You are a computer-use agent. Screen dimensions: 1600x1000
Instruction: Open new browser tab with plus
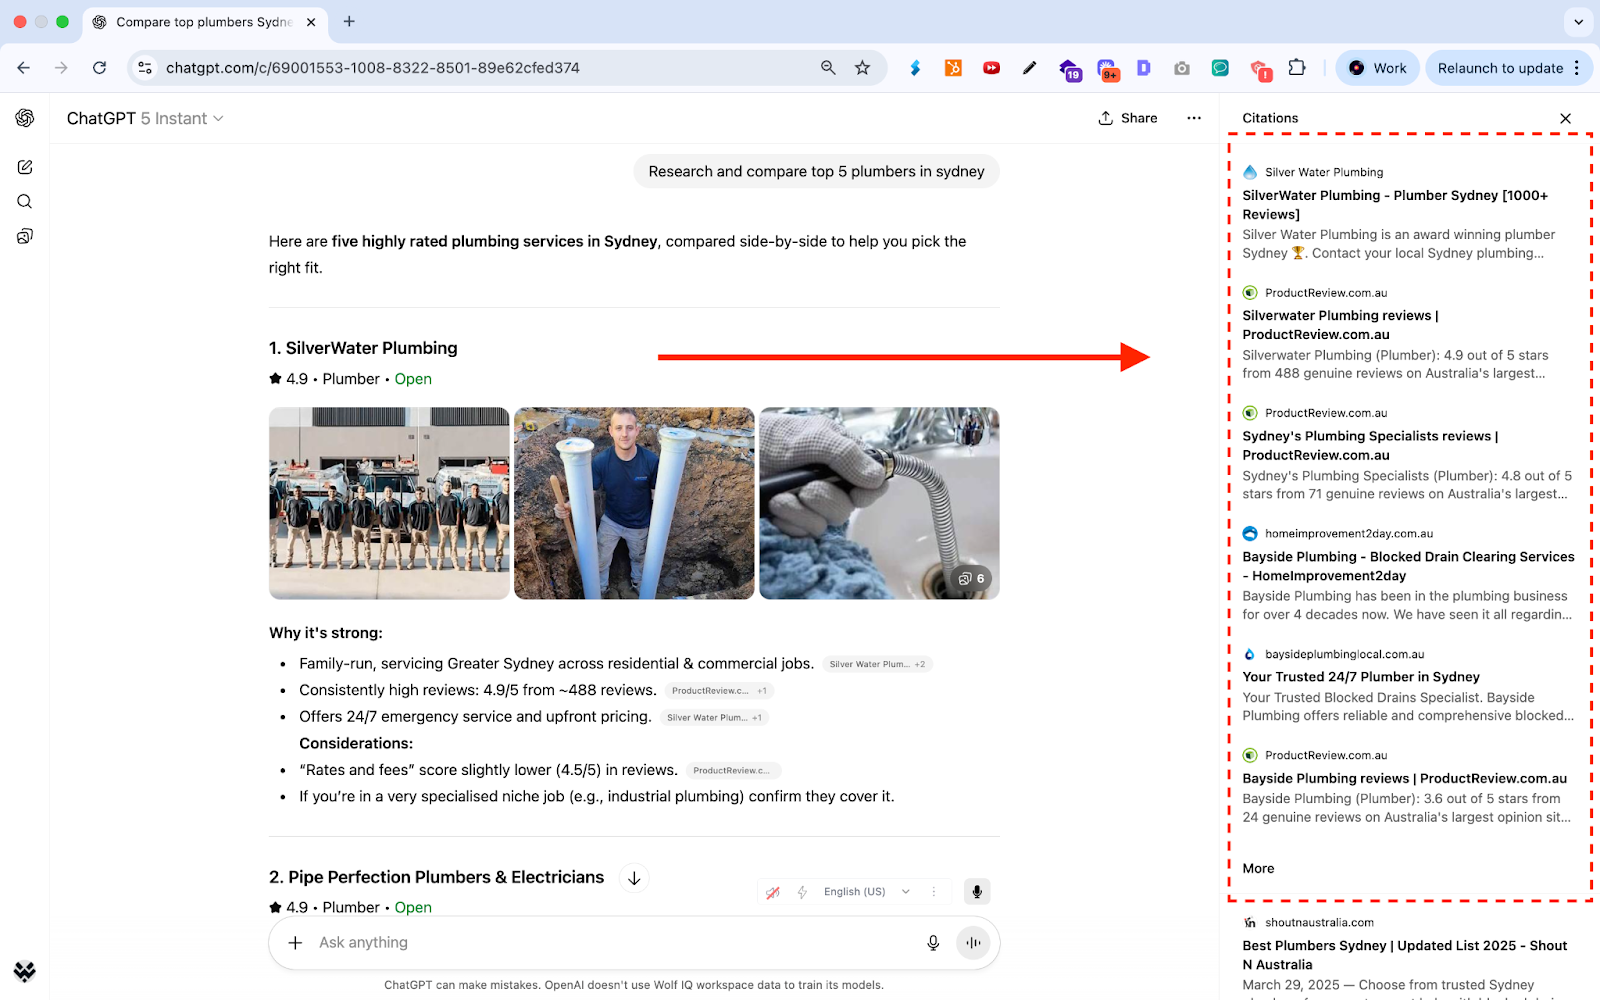click(x=349, y=21)
